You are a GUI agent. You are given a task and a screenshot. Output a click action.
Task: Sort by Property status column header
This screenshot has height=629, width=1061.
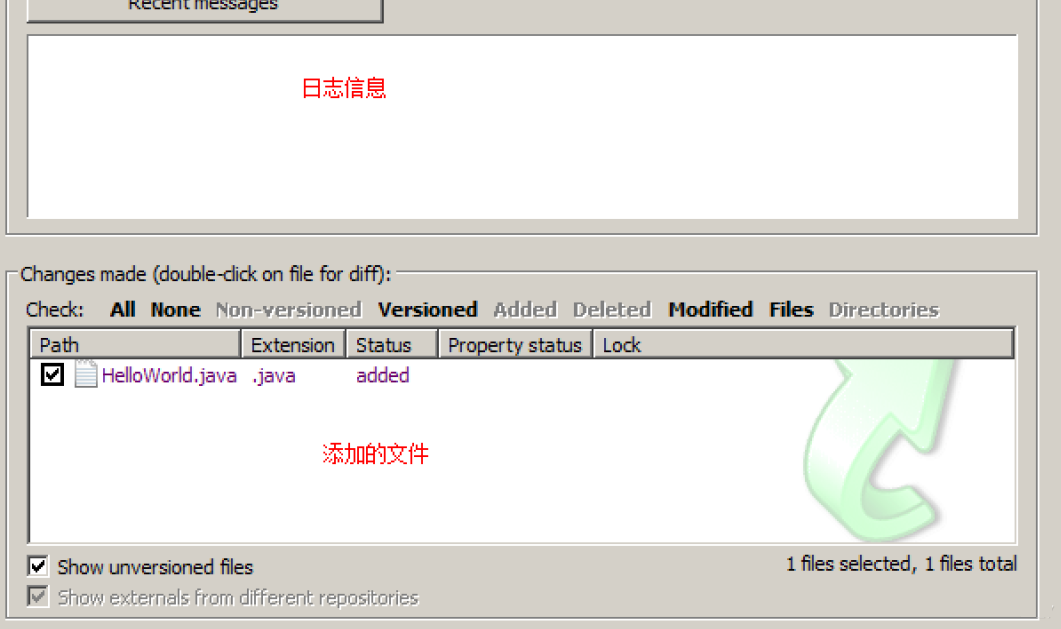click(516, 344)
